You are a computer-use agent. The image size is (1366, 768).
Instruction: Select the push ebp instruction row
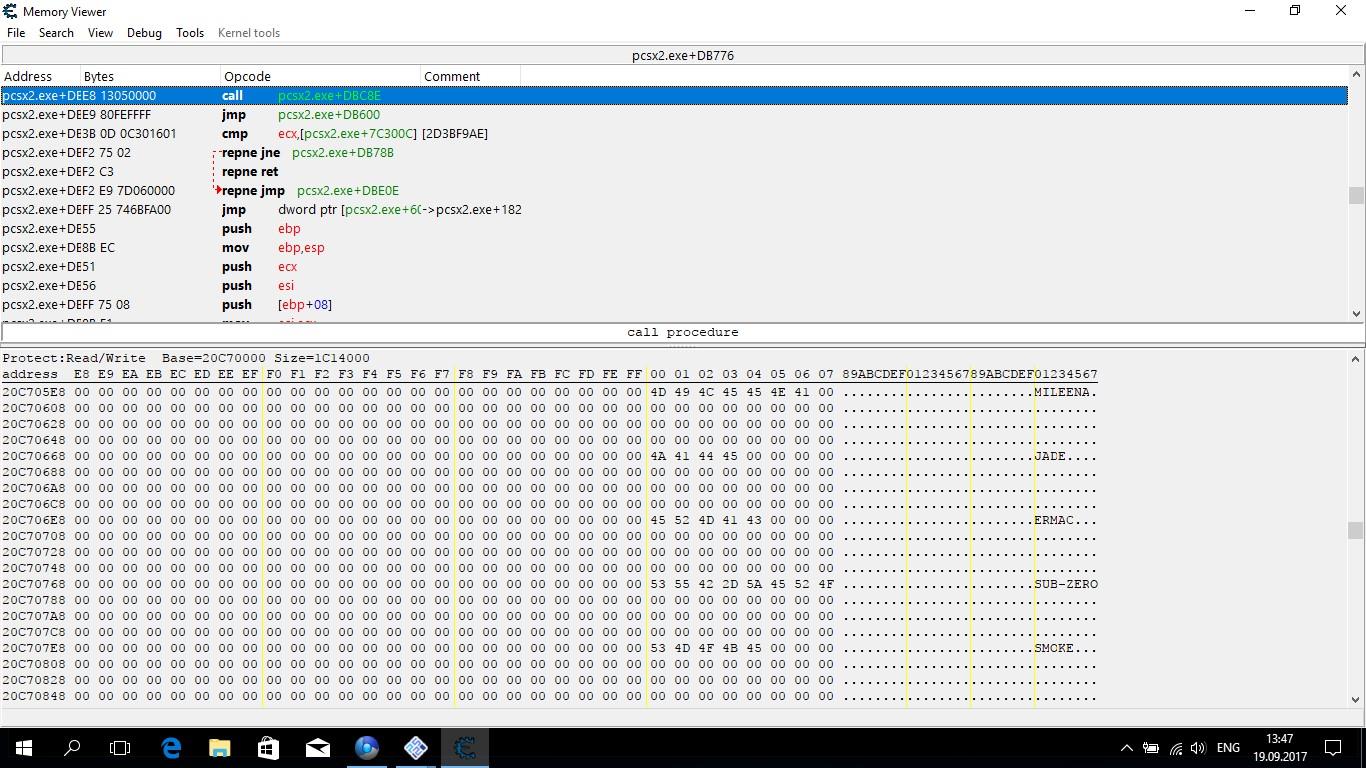pyautogui.click(x=674, y=229)
